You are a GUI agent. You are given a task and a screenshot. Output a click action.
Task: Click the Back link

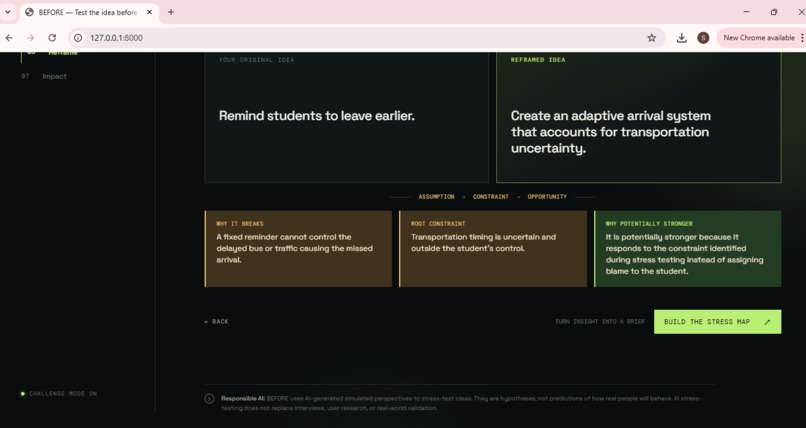(x=216, y=322)
